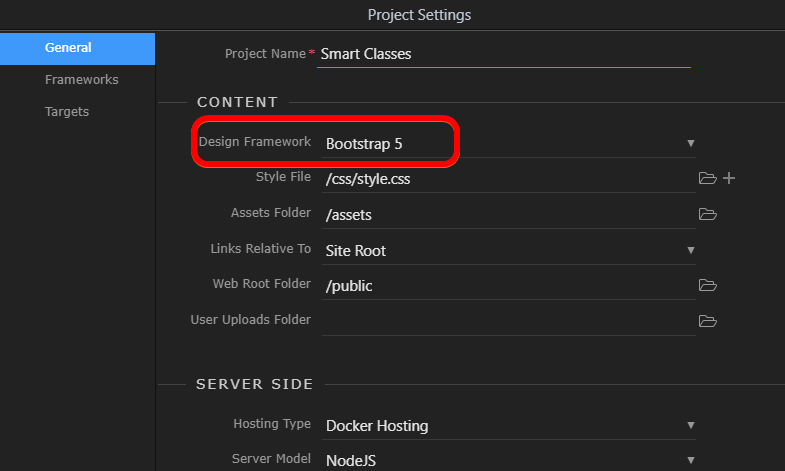Click the empty User Uploads Folder field
The width and height of the screenshot is (785, 471).
[x=509, y=322]
